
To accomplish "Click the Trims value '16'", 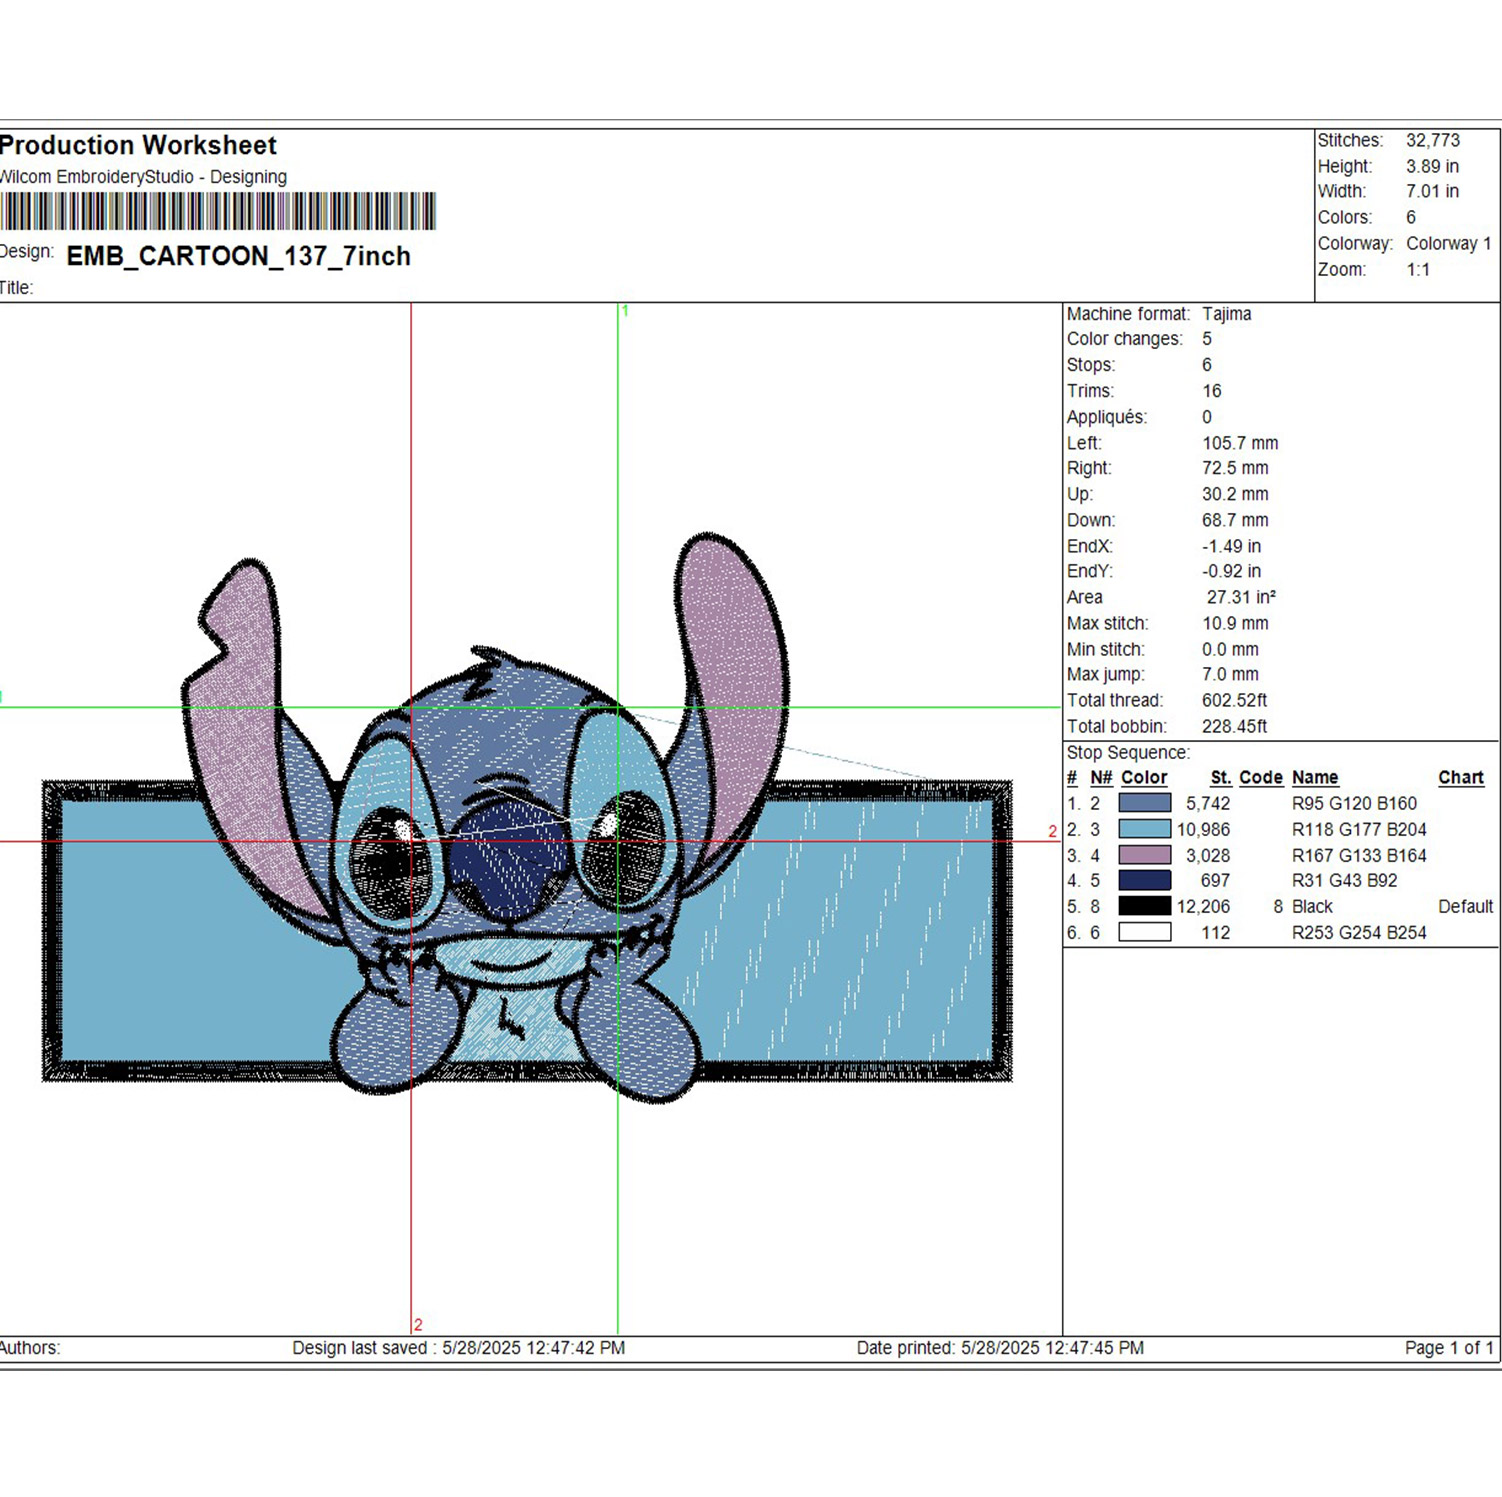I will click(x=1211, y=391).
